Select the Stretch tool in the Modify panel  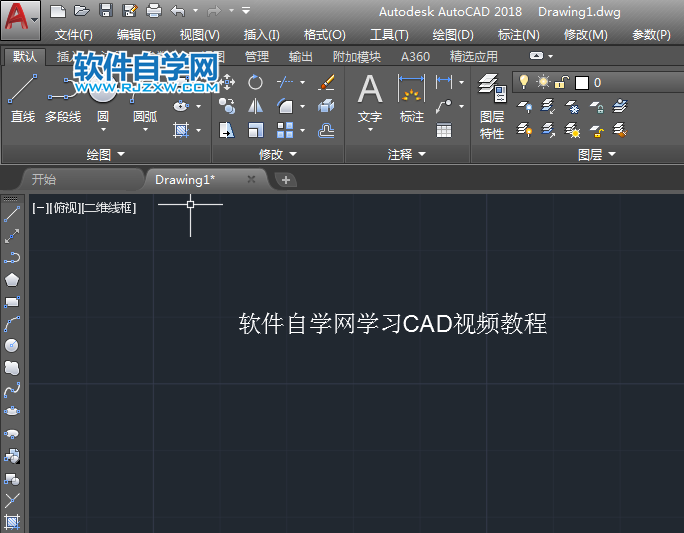227,130
